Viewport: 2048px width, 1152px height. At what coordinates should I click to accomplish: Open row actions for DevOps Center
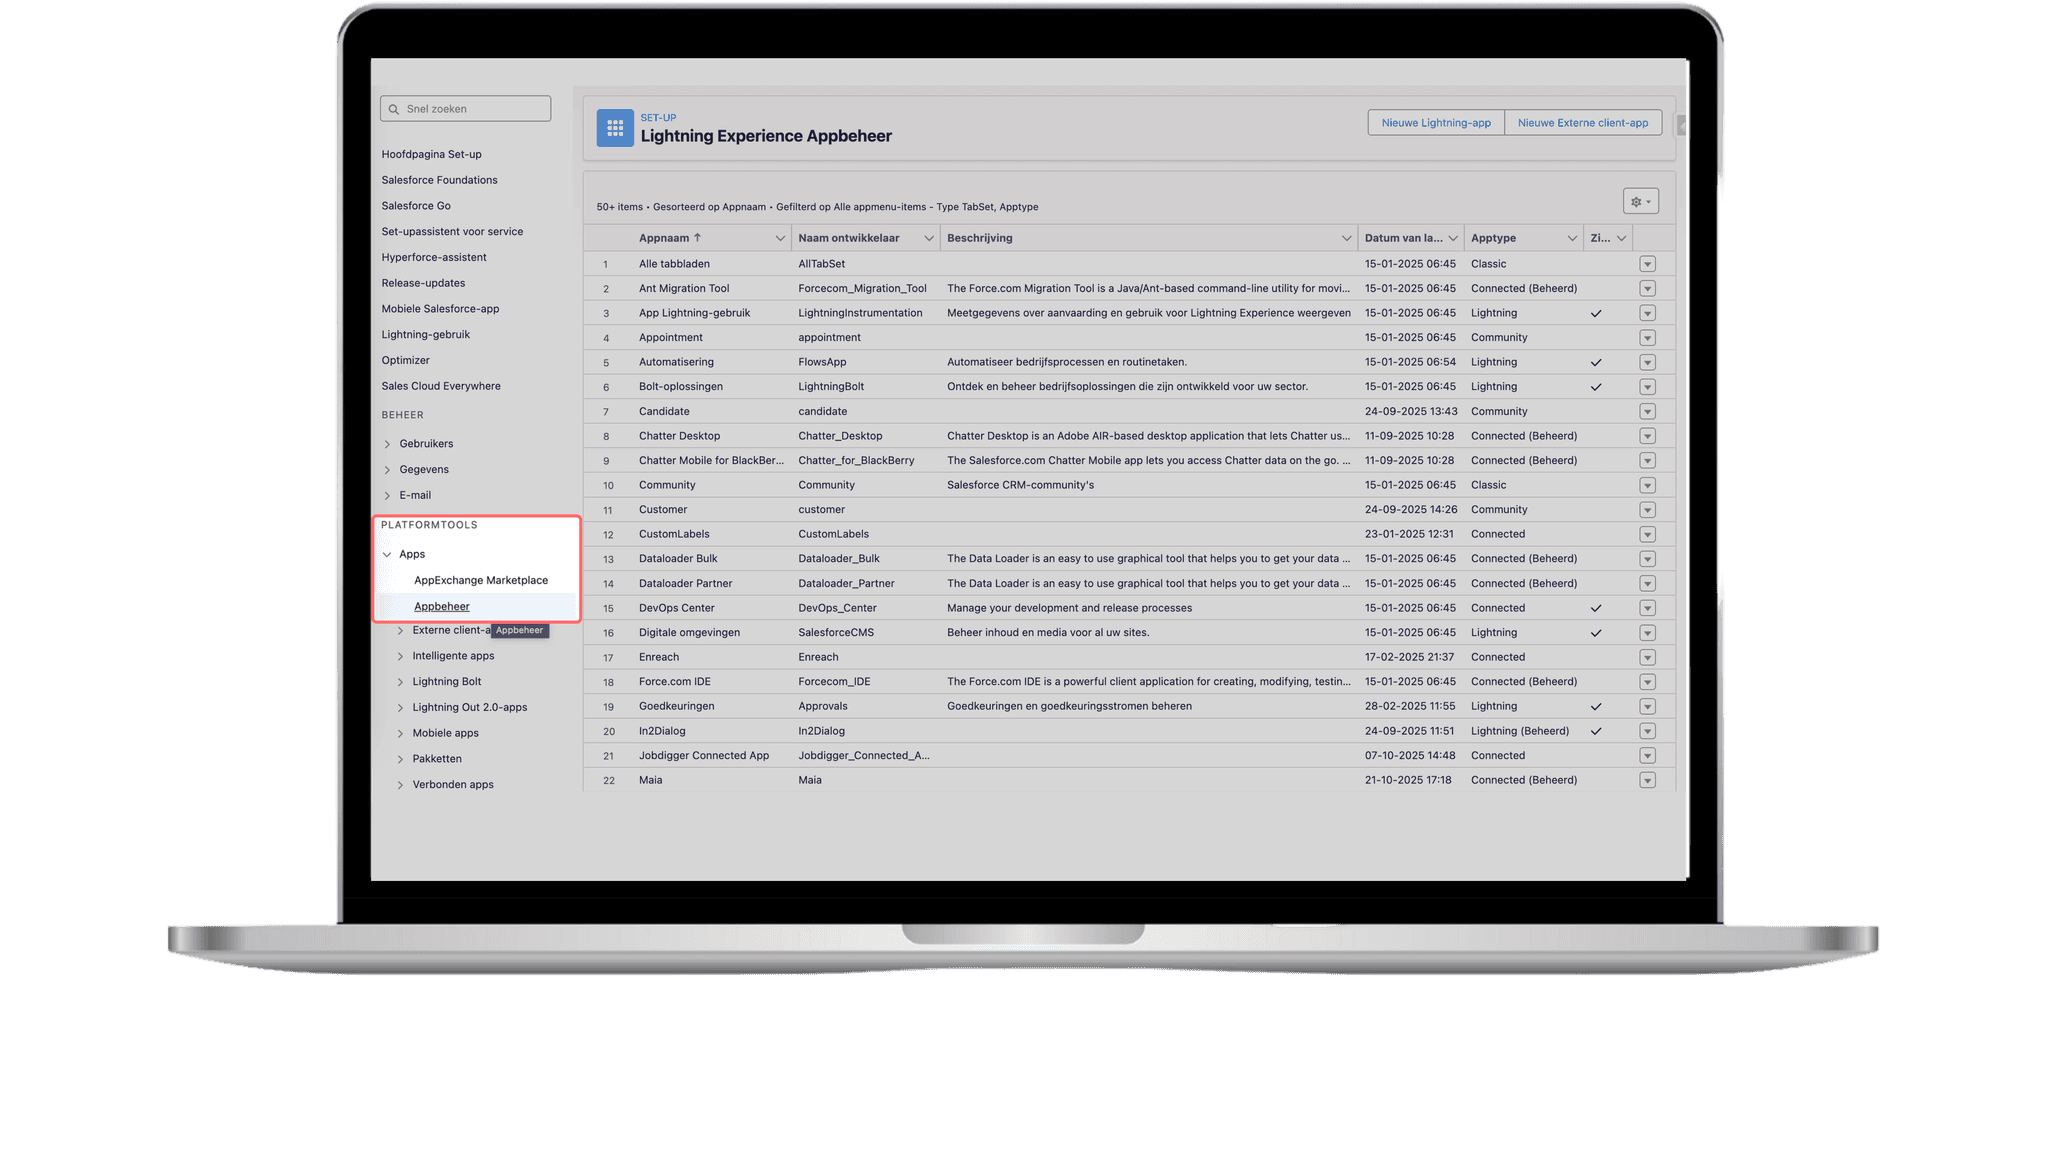coord(1647,608)
